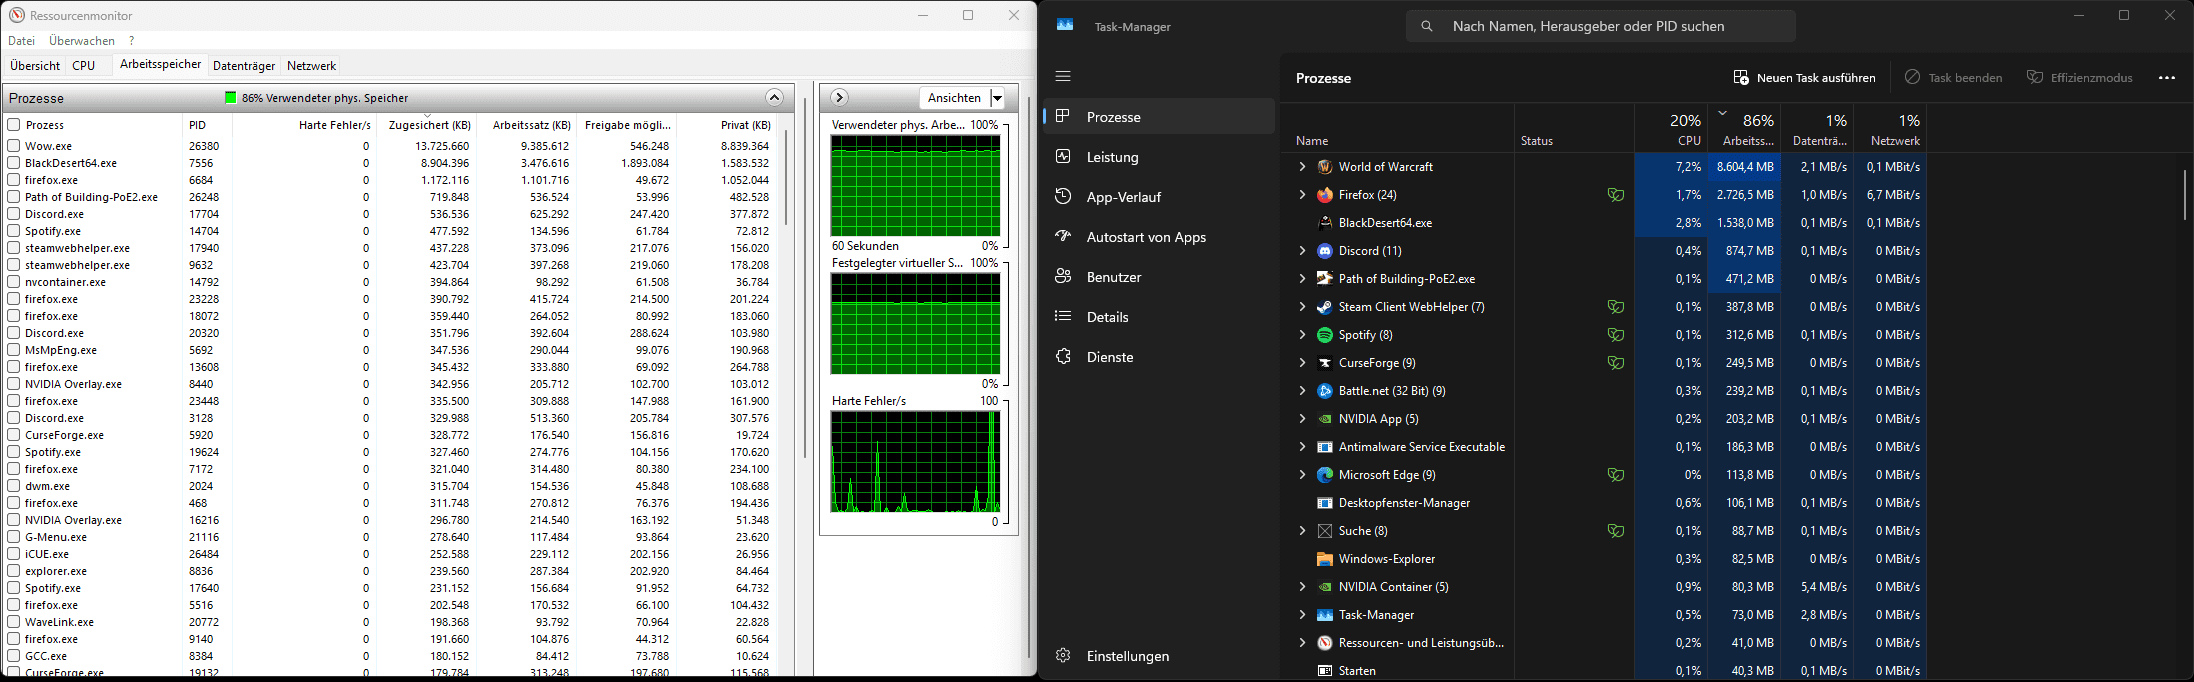Sort by CPU 20% column header
Viewport: 2194px width, 682px height.
tap(1672, 129)
